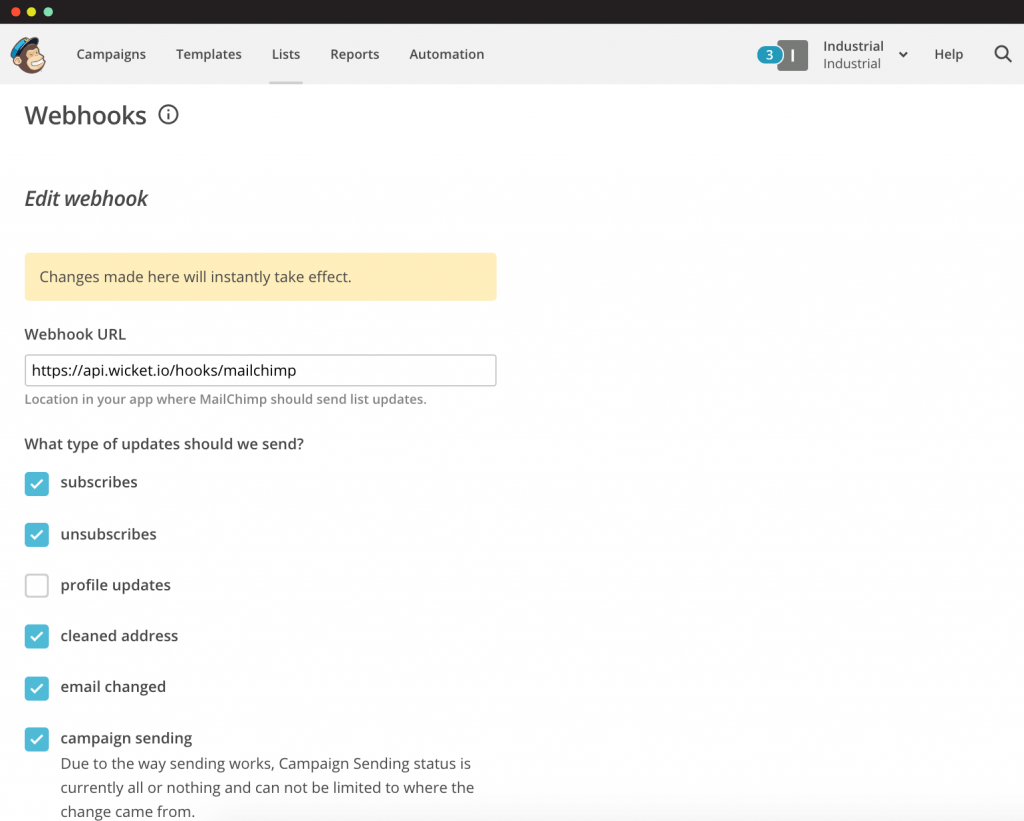
Task: Click the 'cleaned address' label text
Action: (120, 636)
